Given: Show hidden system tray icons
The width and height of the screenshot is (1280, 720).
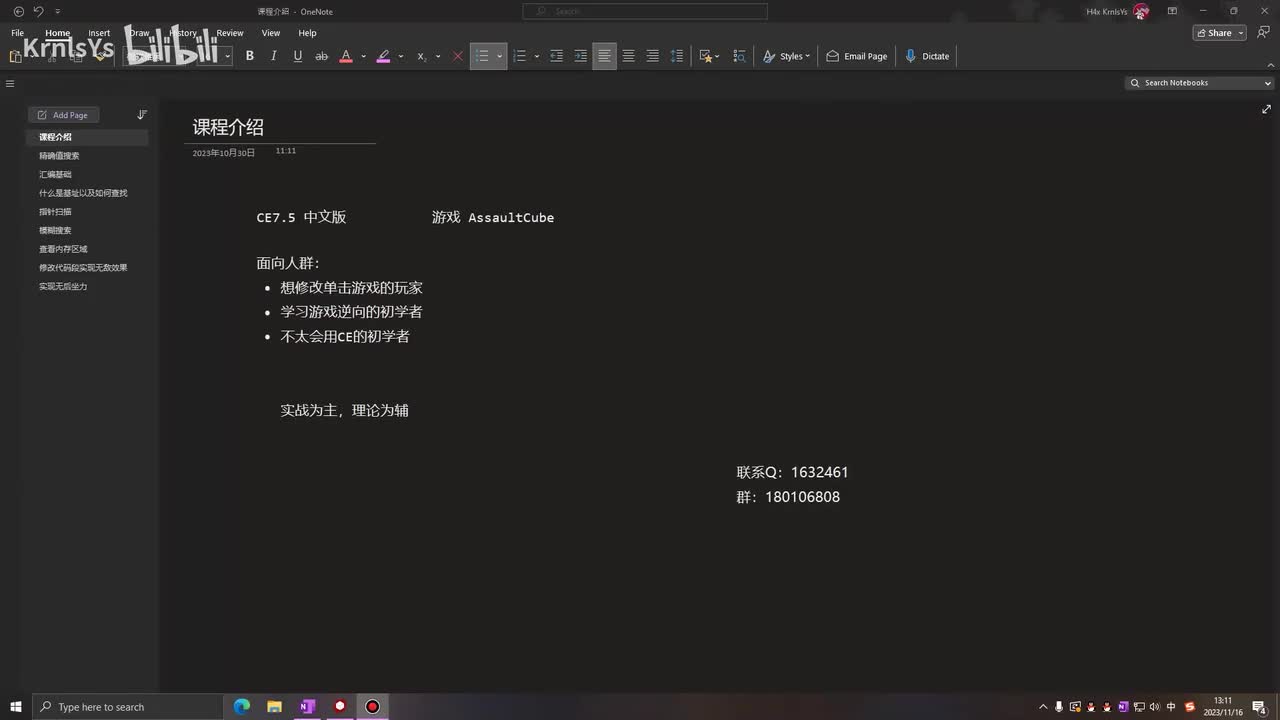Looking at the screenshot, I should click(x=1043, y=707).
